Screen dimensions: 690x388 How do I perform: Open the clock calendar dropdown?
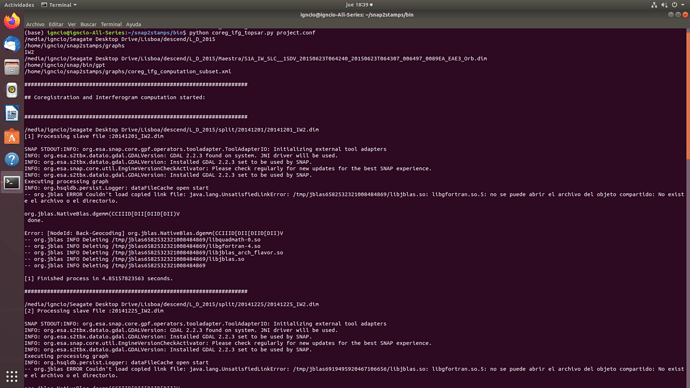pyautogui.click(x=359, y=5)
